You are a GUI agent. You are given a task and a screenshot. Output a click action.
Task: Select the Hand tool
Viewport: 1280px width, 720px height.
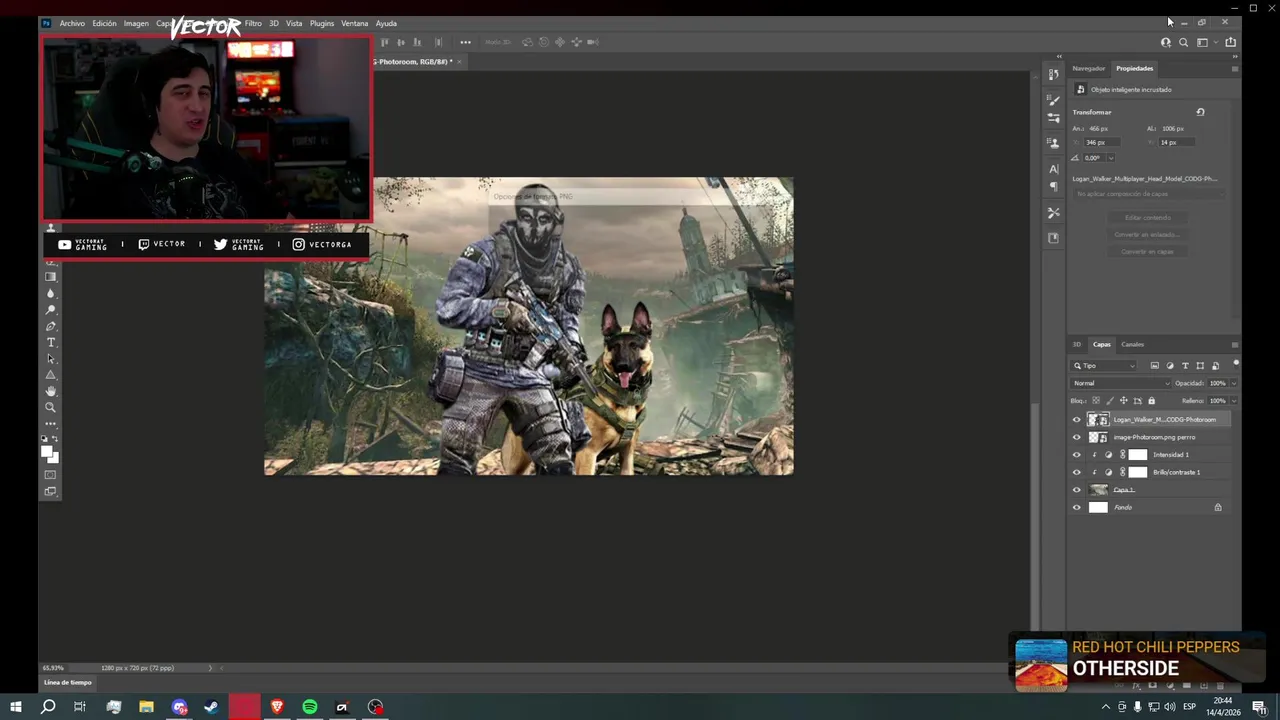[x=50, y=391]
